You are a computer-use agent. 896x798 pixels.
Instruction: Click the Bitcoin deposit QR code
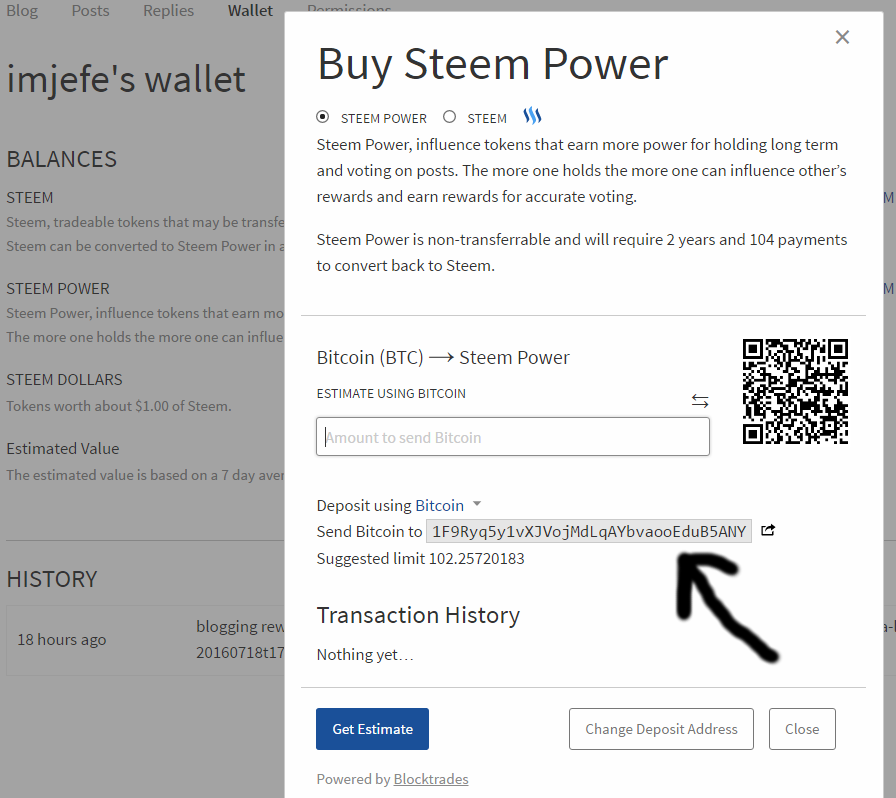click(x=795, y=391)
